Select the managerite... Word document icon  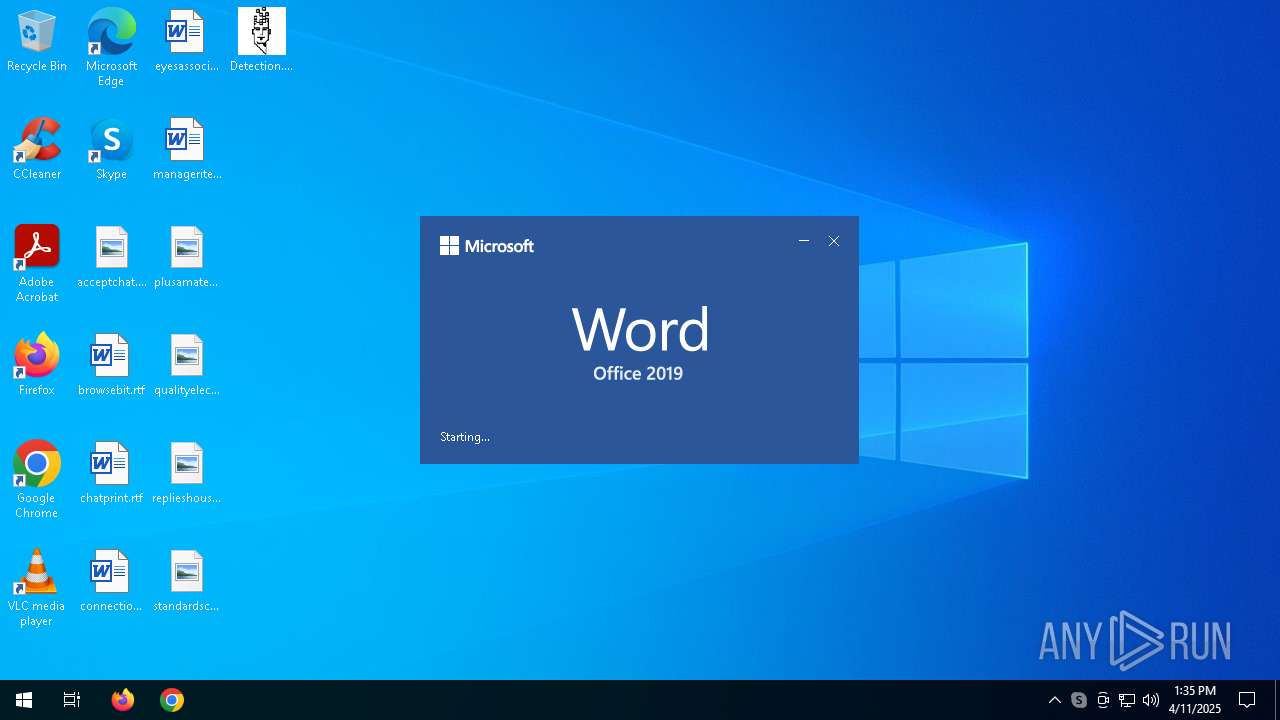click(x=186, y=149)
